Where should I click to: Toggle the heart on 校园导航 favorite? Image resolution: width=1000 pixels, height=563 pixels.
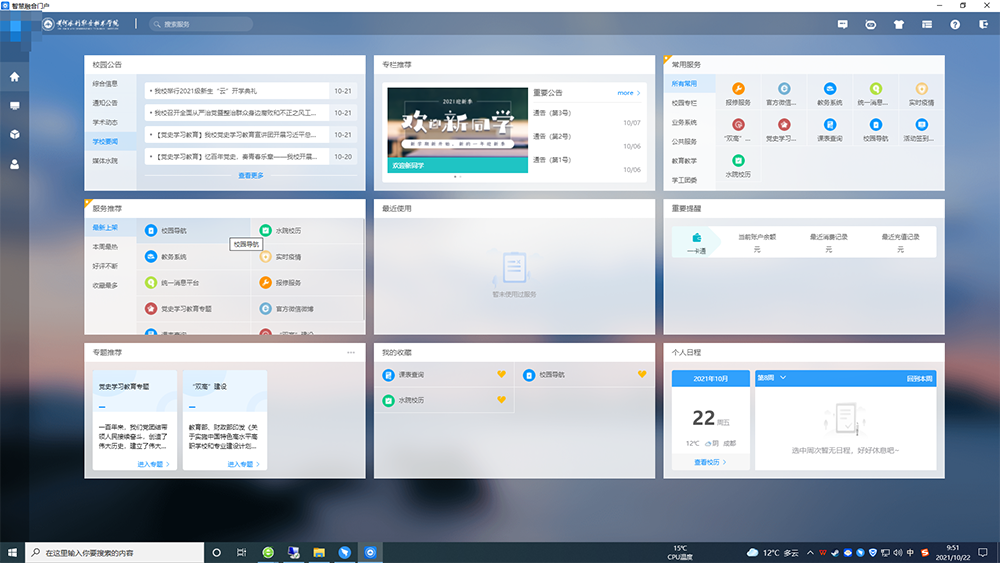pyautogui.click(x=642, y=375)
